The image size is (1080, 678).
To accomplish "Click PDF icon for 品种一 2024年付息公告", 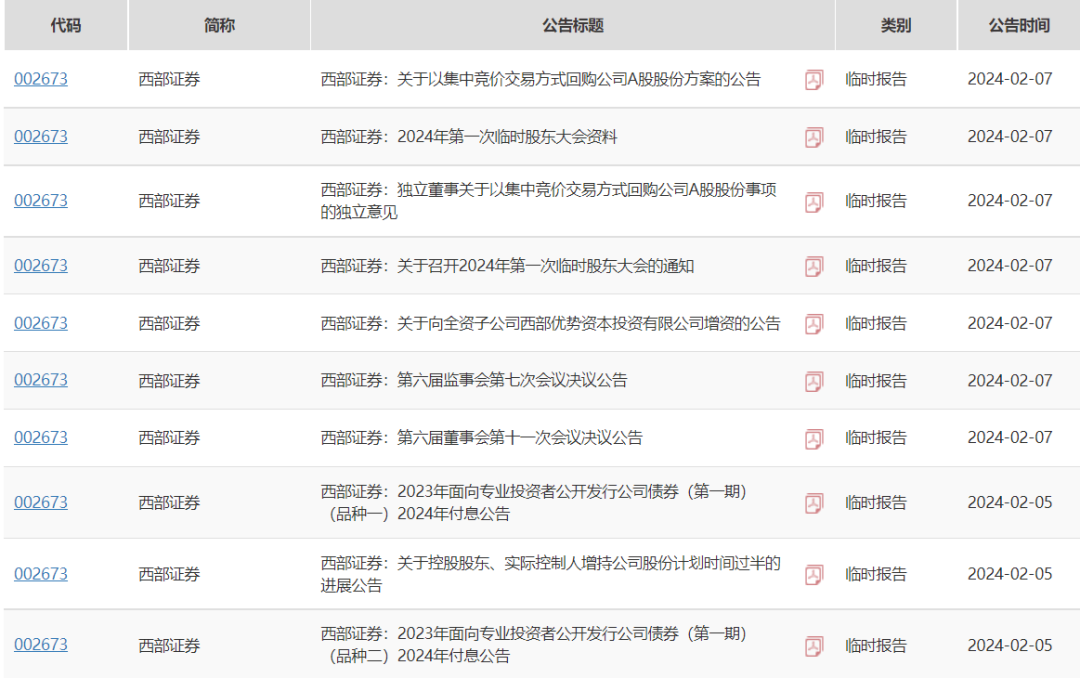I will click(814, 503).
